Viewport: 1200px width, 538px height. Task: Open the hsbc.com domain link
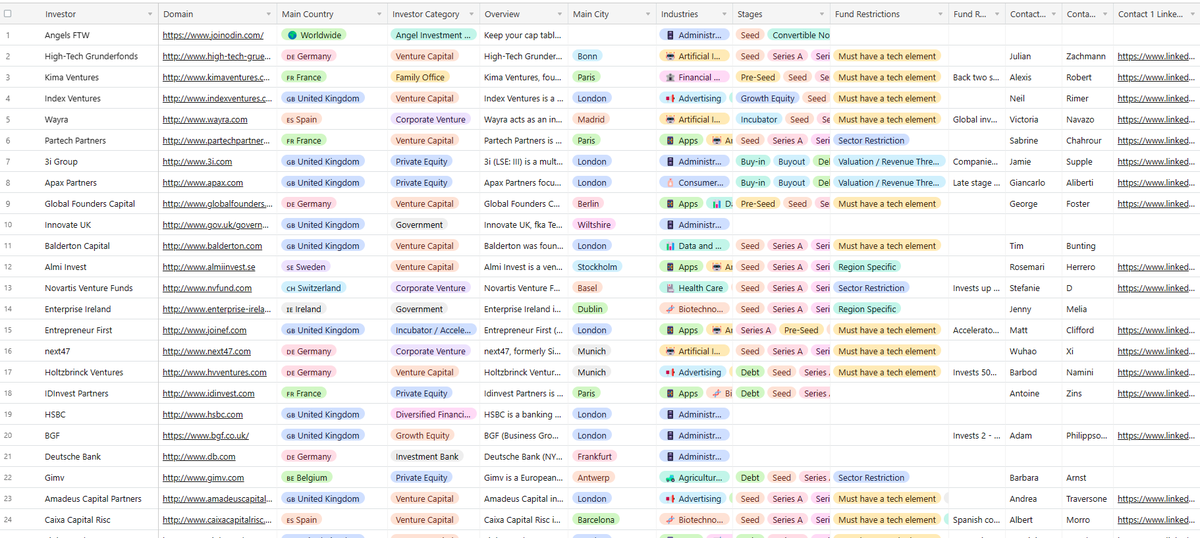coord(202,414)
